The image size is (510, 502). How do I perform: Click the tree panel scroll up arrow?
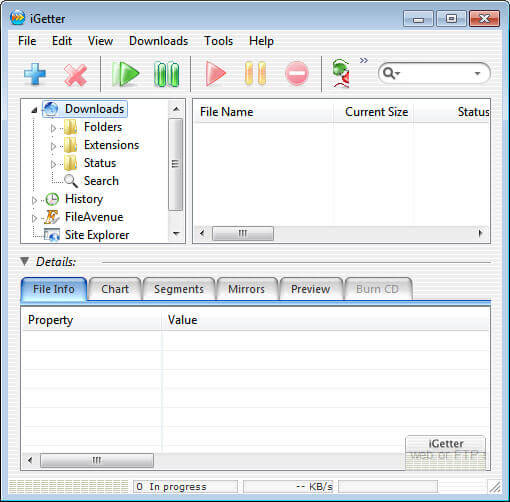point(176,109)
